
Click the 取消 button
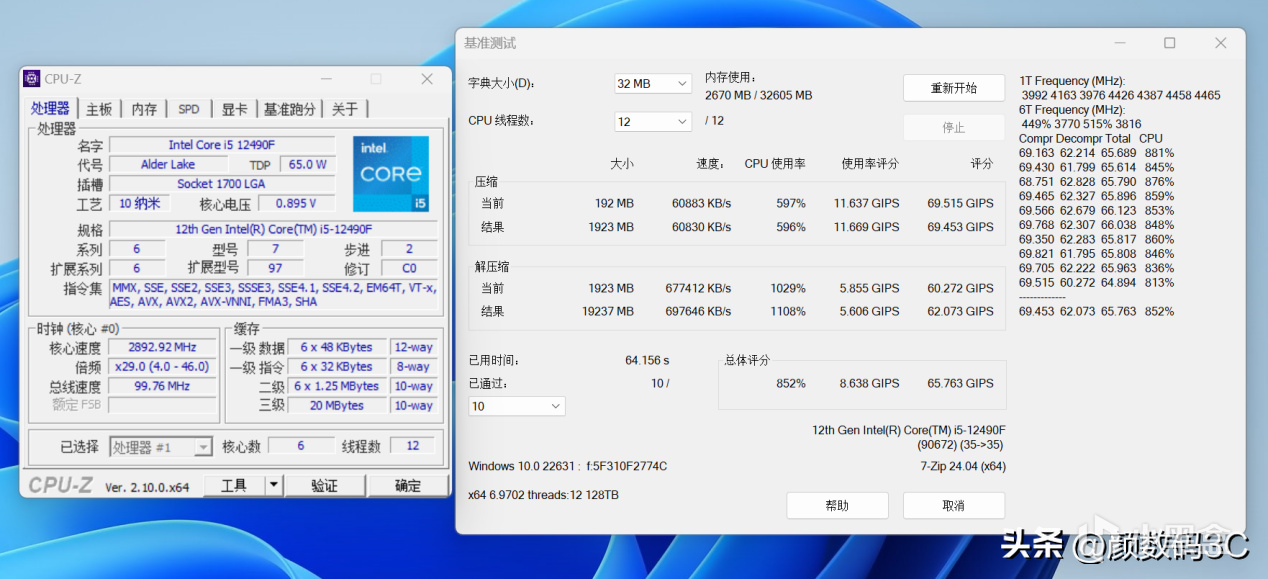click(x=954, y=506)
